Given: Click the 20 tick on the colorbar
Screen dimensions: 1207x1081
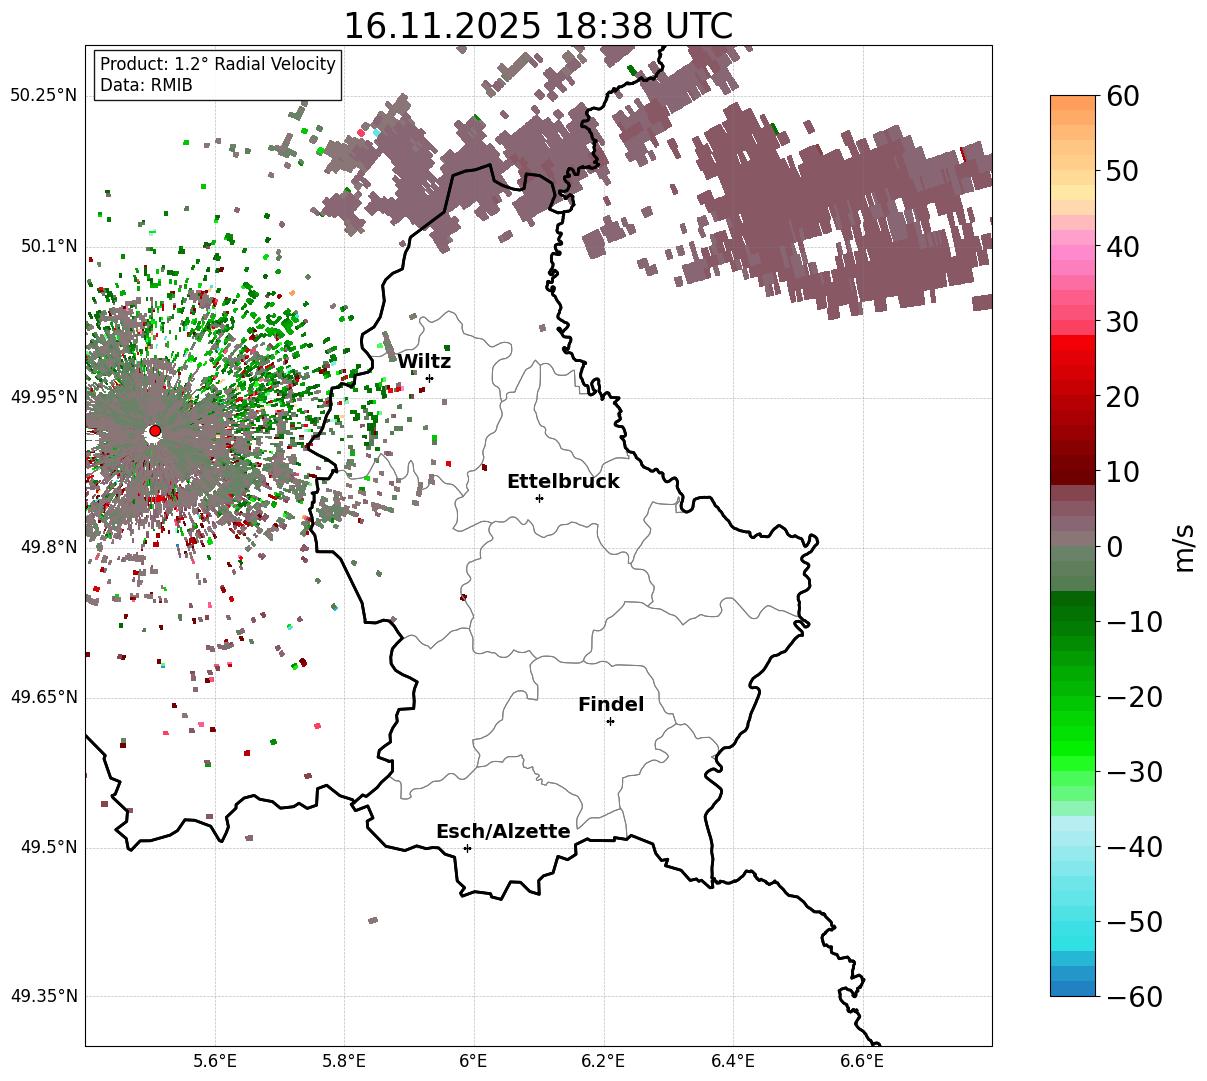Looking at the screenshot, I should [x=1122, y=397].
